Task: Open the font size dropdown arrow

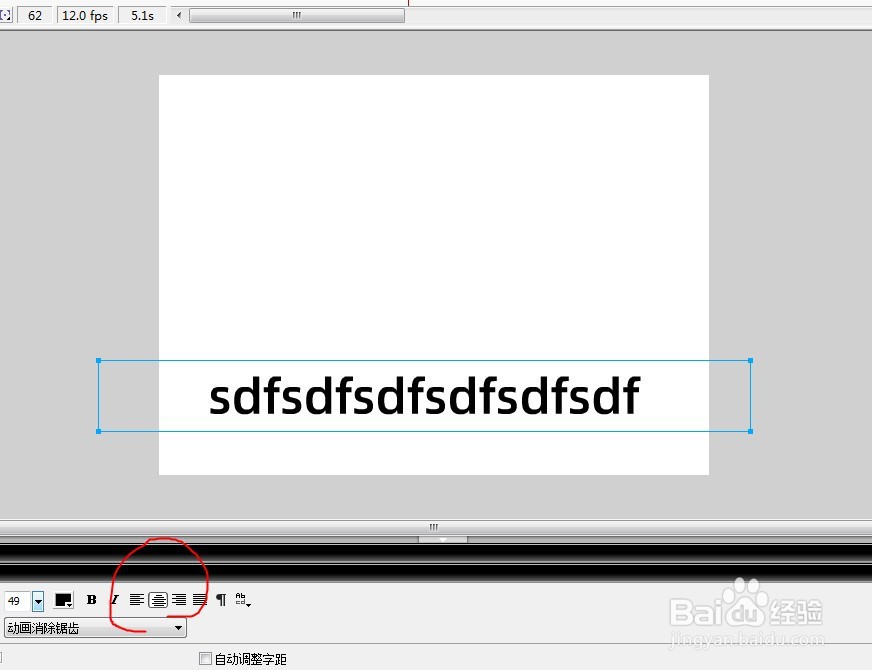Action: pos(37,600)
